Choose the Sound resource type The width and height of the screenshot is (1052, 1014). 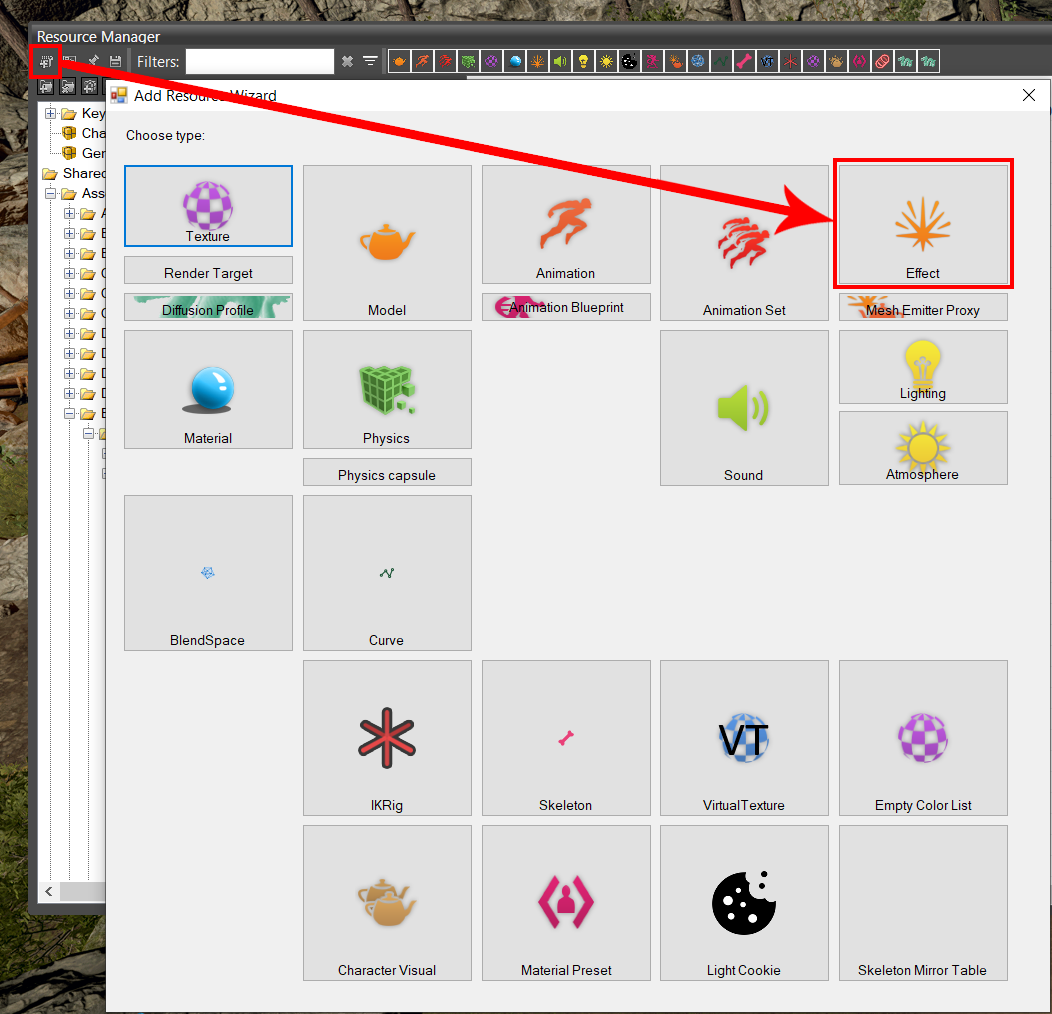(x=744, y=408)
